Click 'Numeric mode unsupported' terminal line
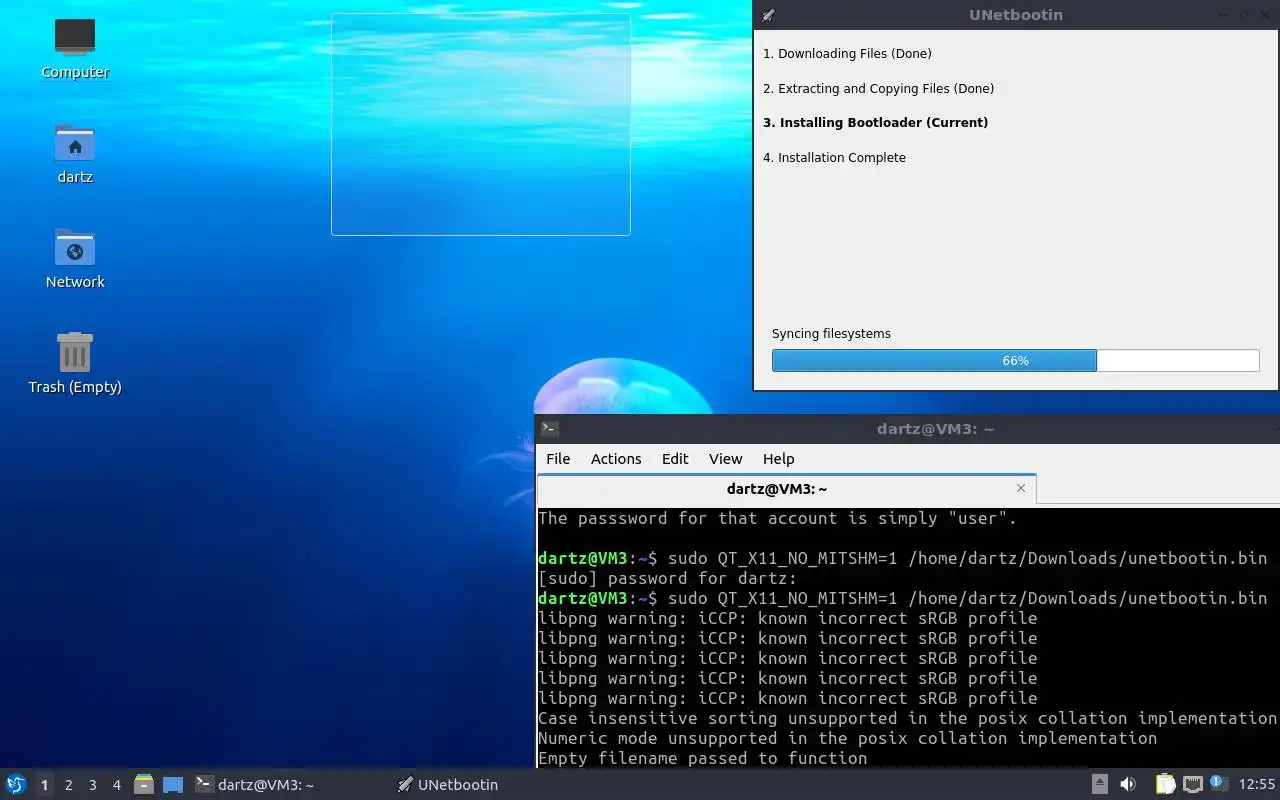Screen dimensions: 1280x800 tap(847, 738)
